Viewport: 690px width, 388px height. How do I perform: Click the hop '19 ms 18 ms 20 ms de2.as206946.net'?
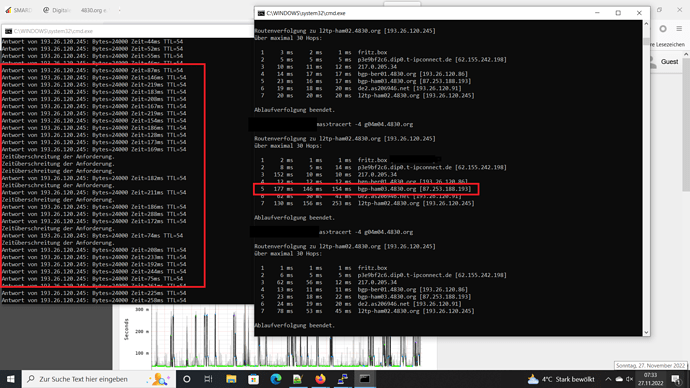[360, 88]
